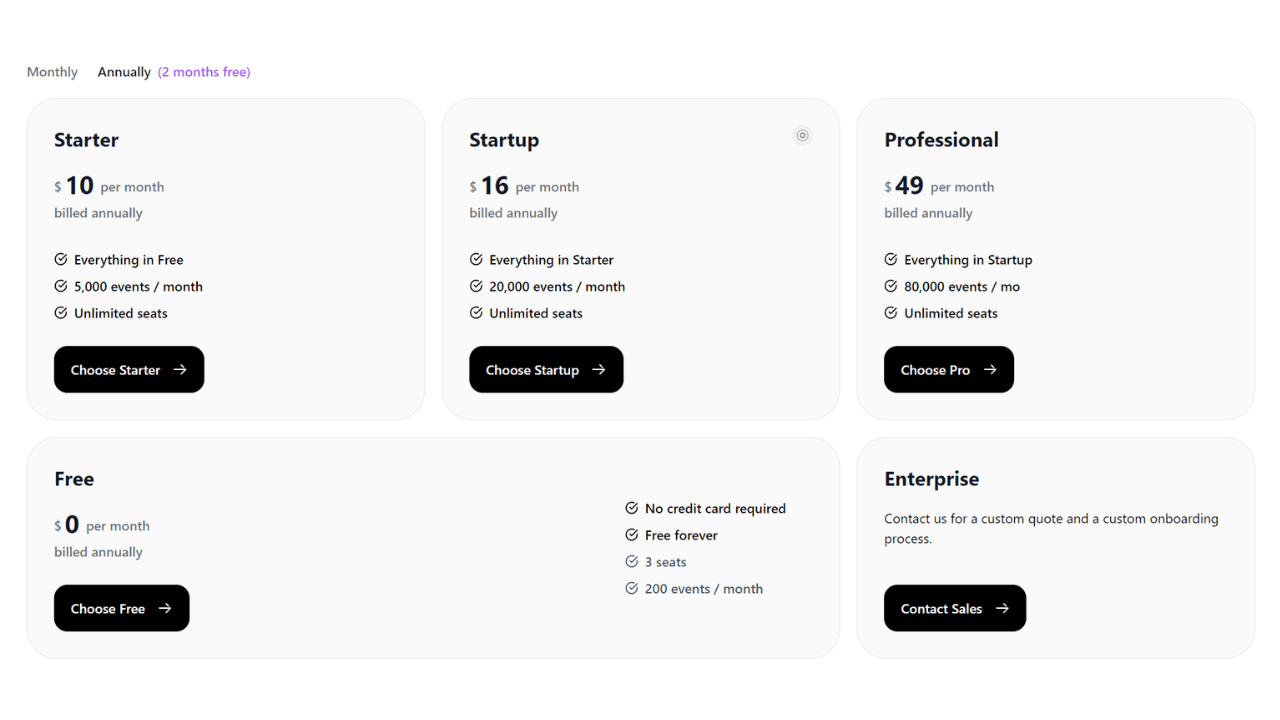Click the Unlimited seats feature under Starter

tap(120, 313)
